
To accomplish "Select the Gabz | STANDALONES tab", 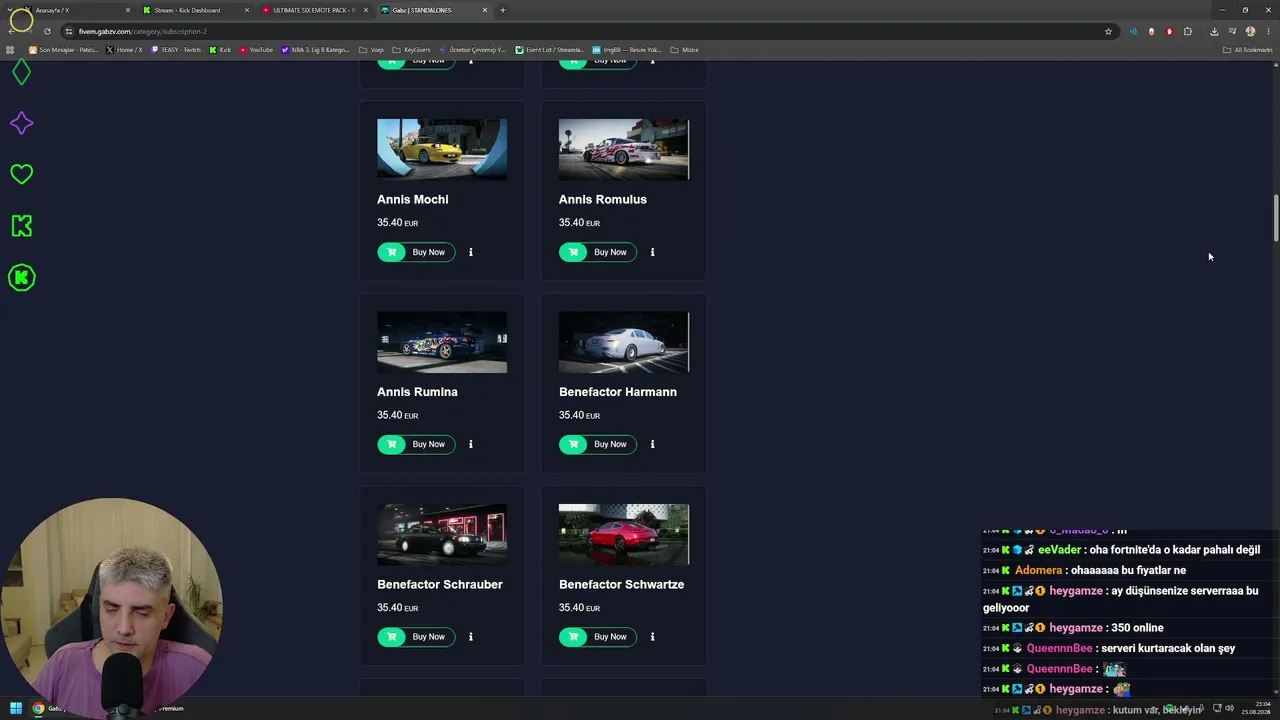I will pyautogui.click(x=433, y=10).
